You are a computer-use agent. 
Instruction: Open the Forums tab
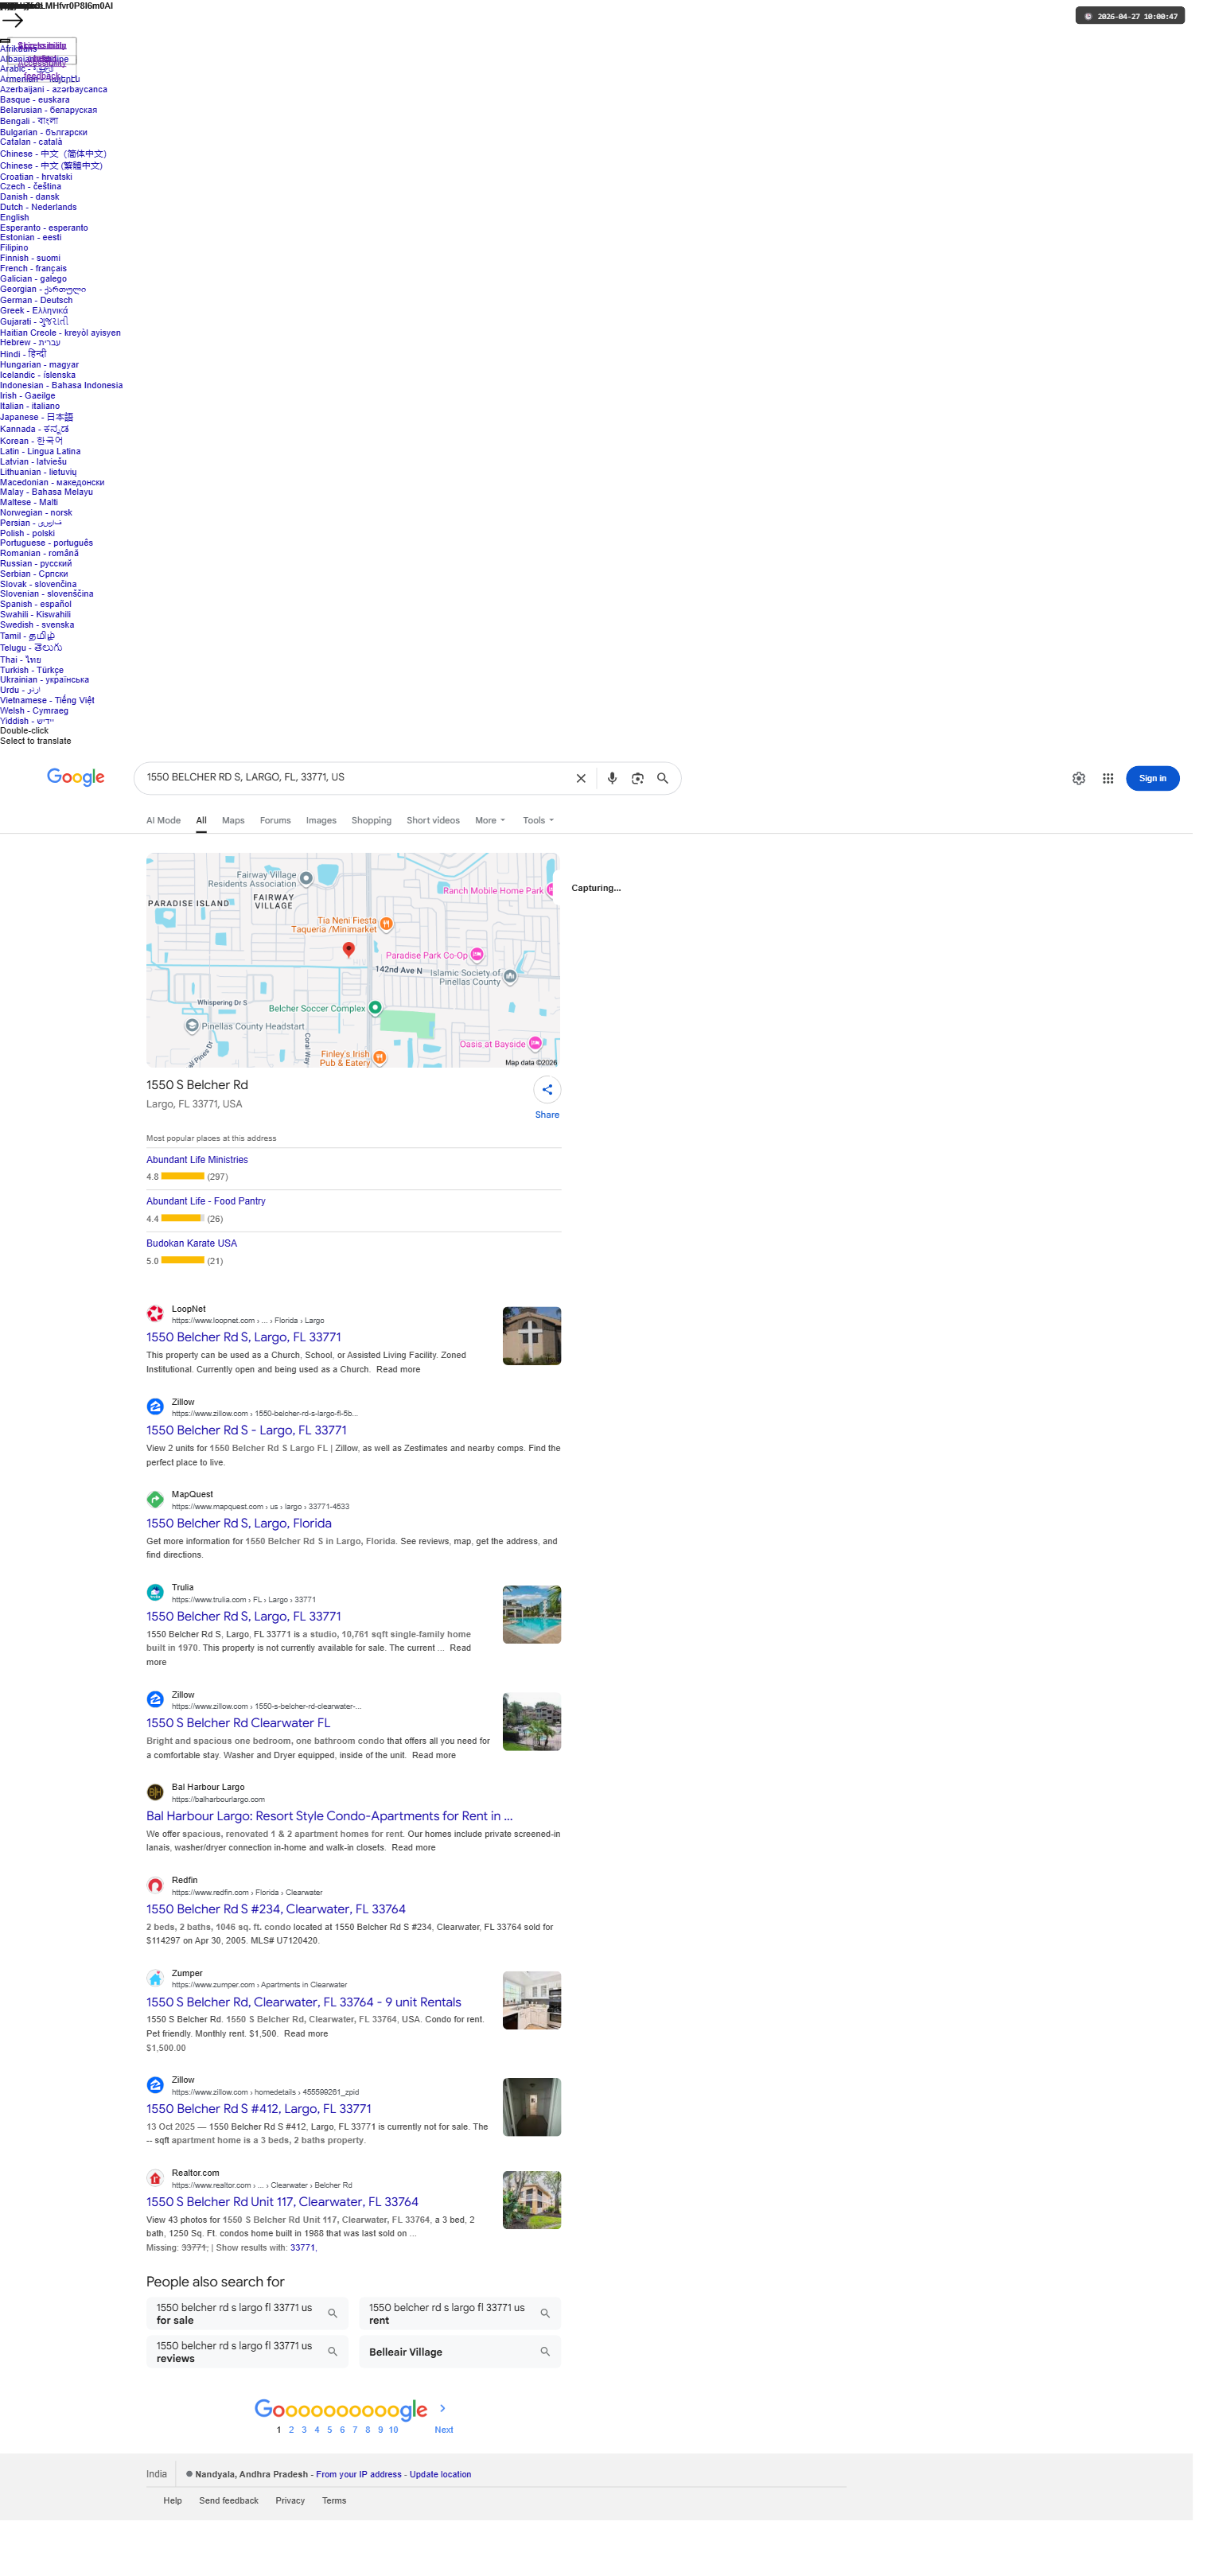(x=275, y=821)
